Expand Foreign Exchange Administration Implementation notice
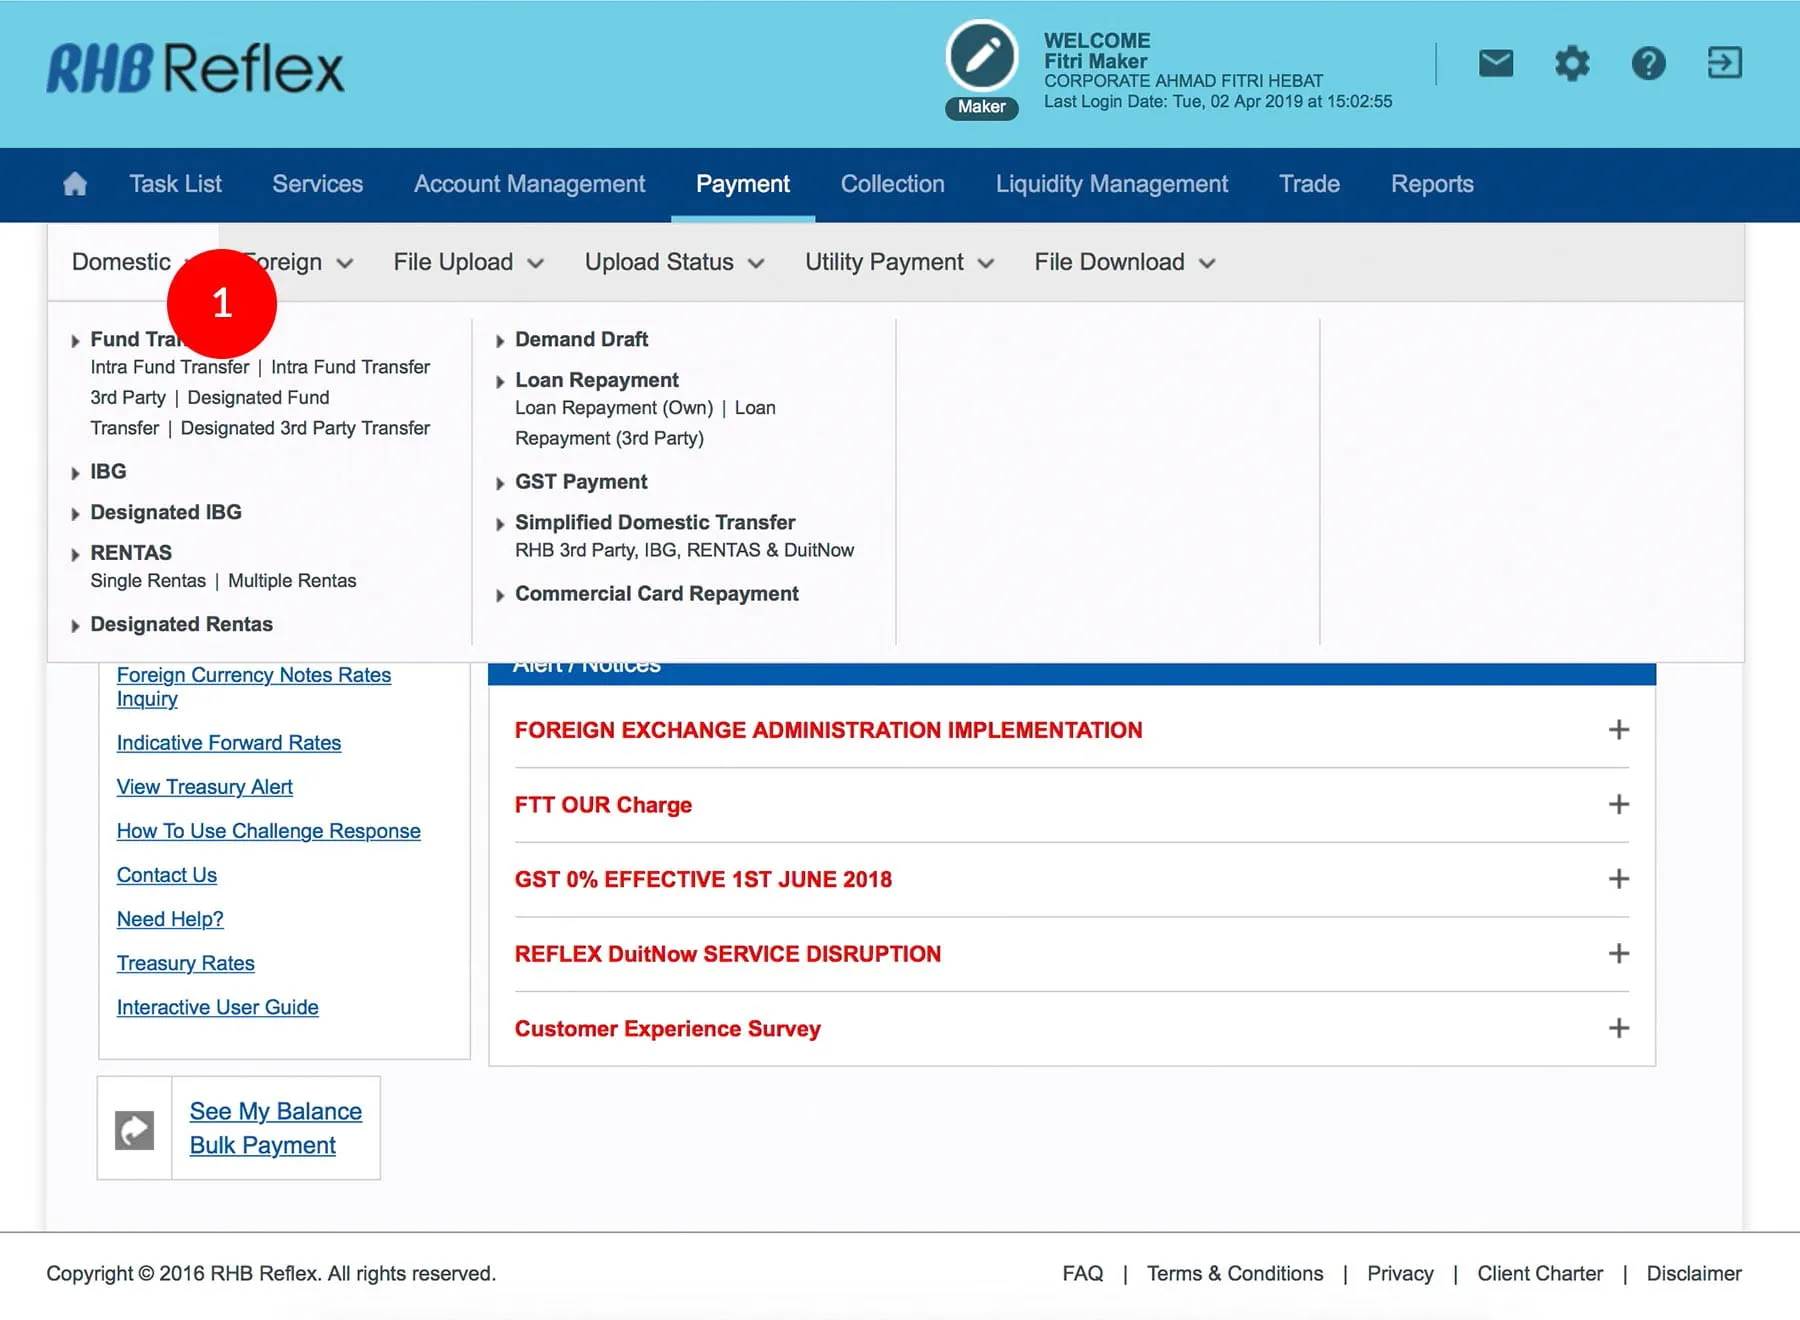The height and width of the screenshot is (1320, 1800). [1618, 730]
